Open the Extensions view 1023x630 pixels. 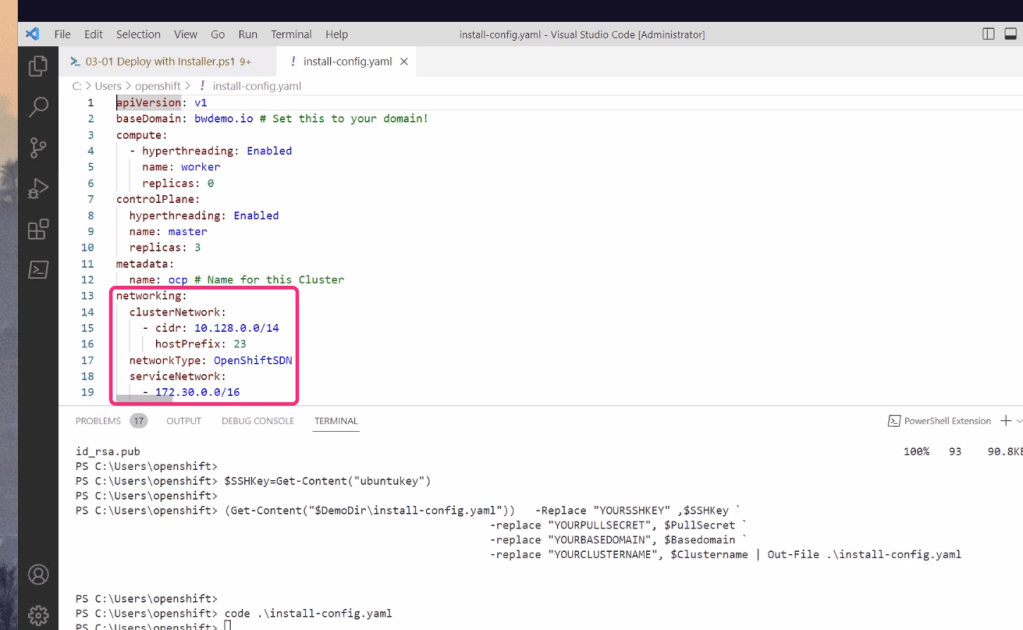(x=38, y=230)
